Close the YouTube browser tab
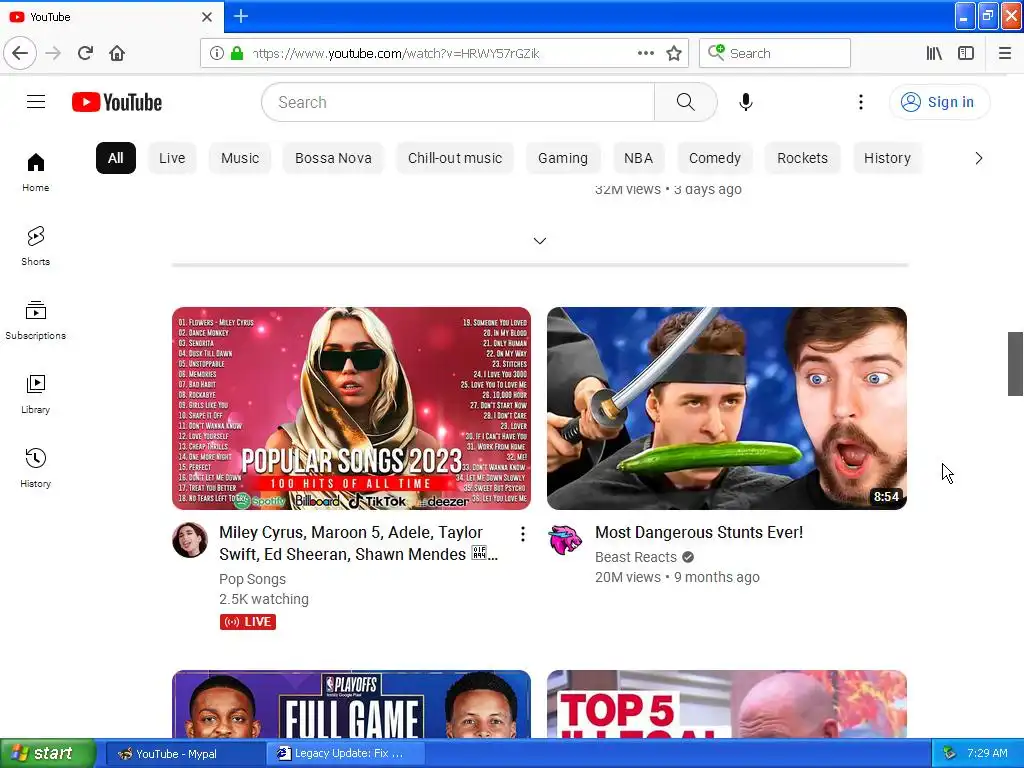Image resolution: width=1024 pixels, height=768 pixels. 207,16
